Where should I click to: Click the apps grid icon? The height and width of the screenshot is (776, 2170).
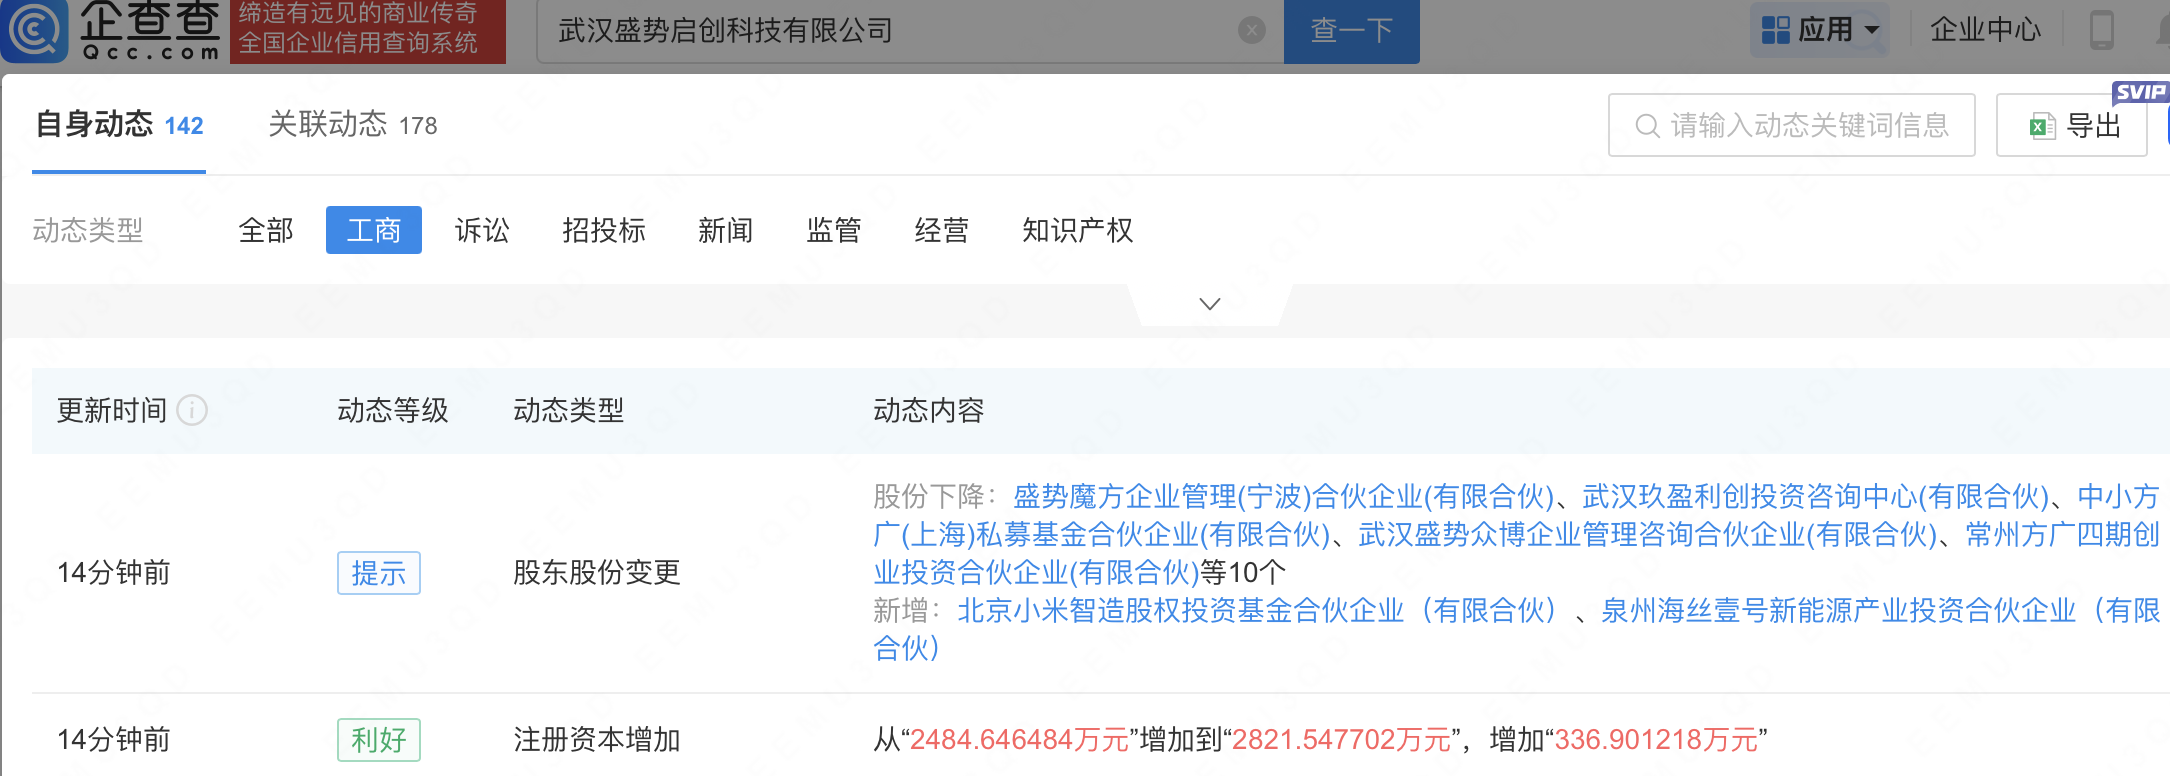(x=1775, y=30)
